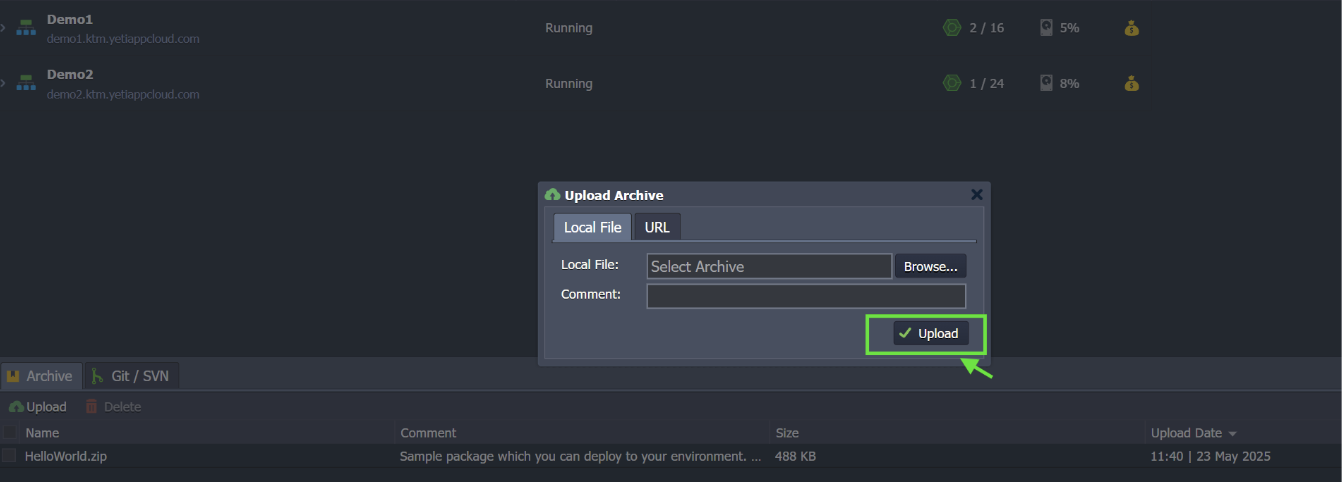Sort by the Name column header
Screen dimensions: 1344x482
[42, 433]
